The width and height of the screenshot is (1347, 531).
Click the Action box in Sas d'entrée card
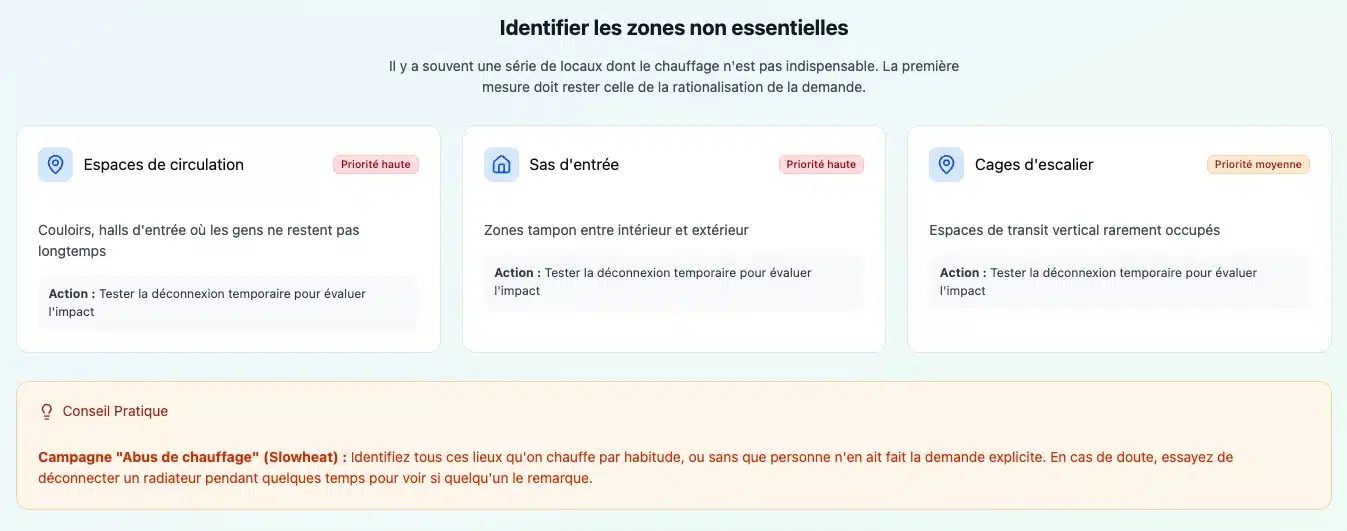pyautogui.click(x=673, y=281)
